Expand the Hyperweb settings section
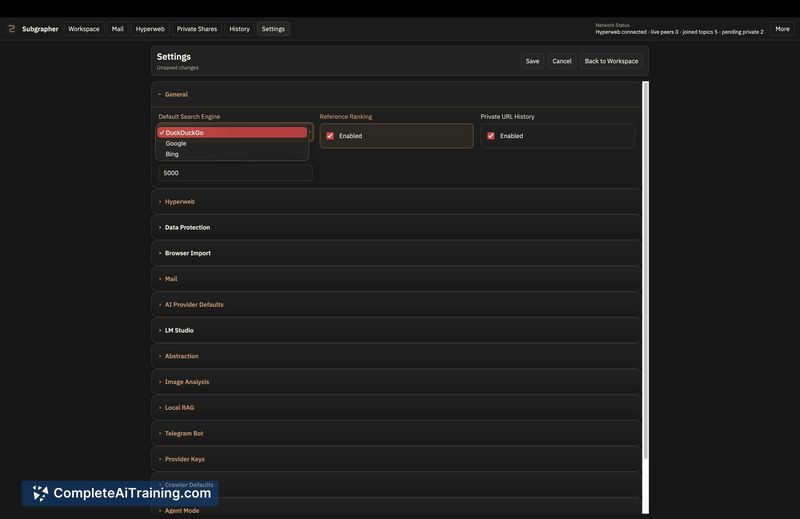Screen dimensions: 800x519 point(396,202)
